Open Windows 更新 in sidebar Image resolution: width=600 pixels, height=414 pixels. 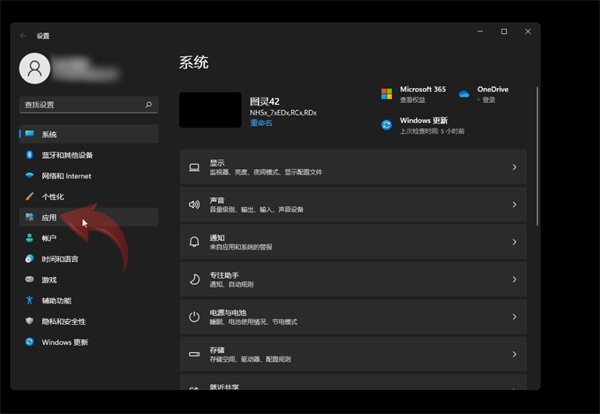pyautogui.click(x=64, y=342)
